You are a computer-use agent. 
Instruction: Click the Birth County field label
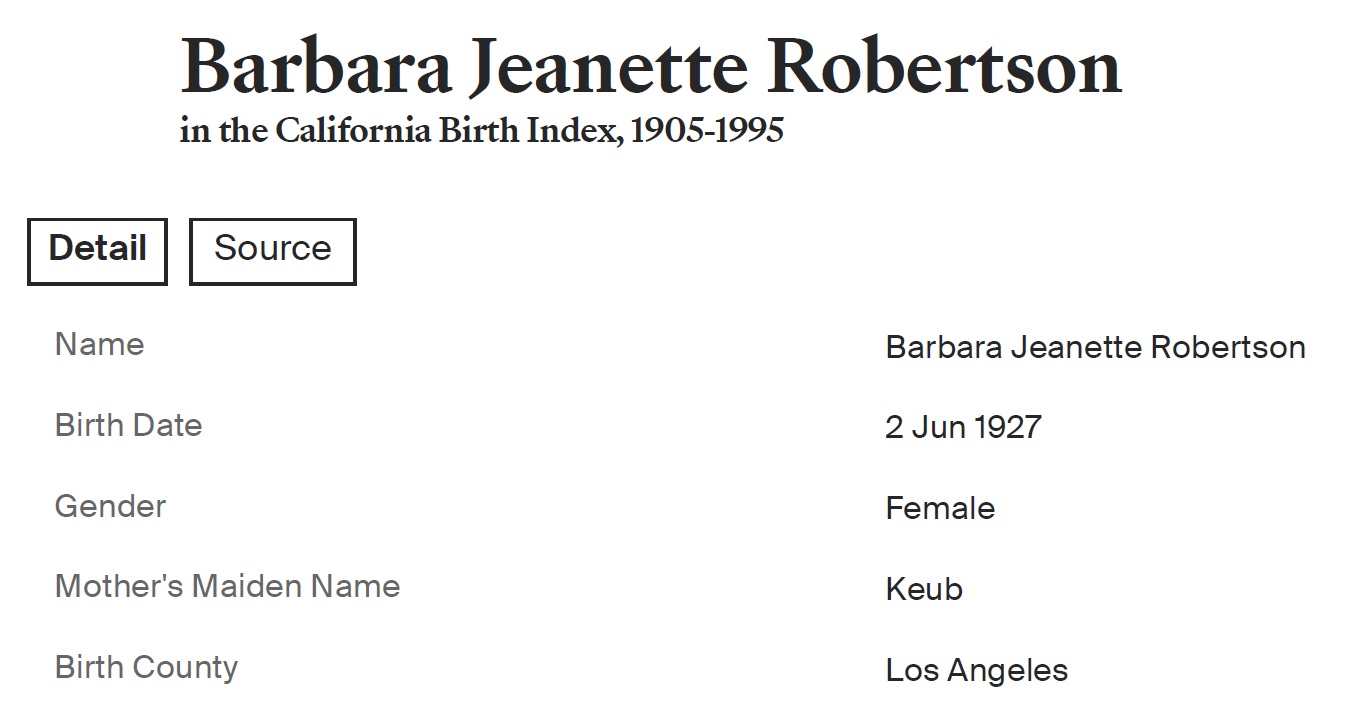146,667
